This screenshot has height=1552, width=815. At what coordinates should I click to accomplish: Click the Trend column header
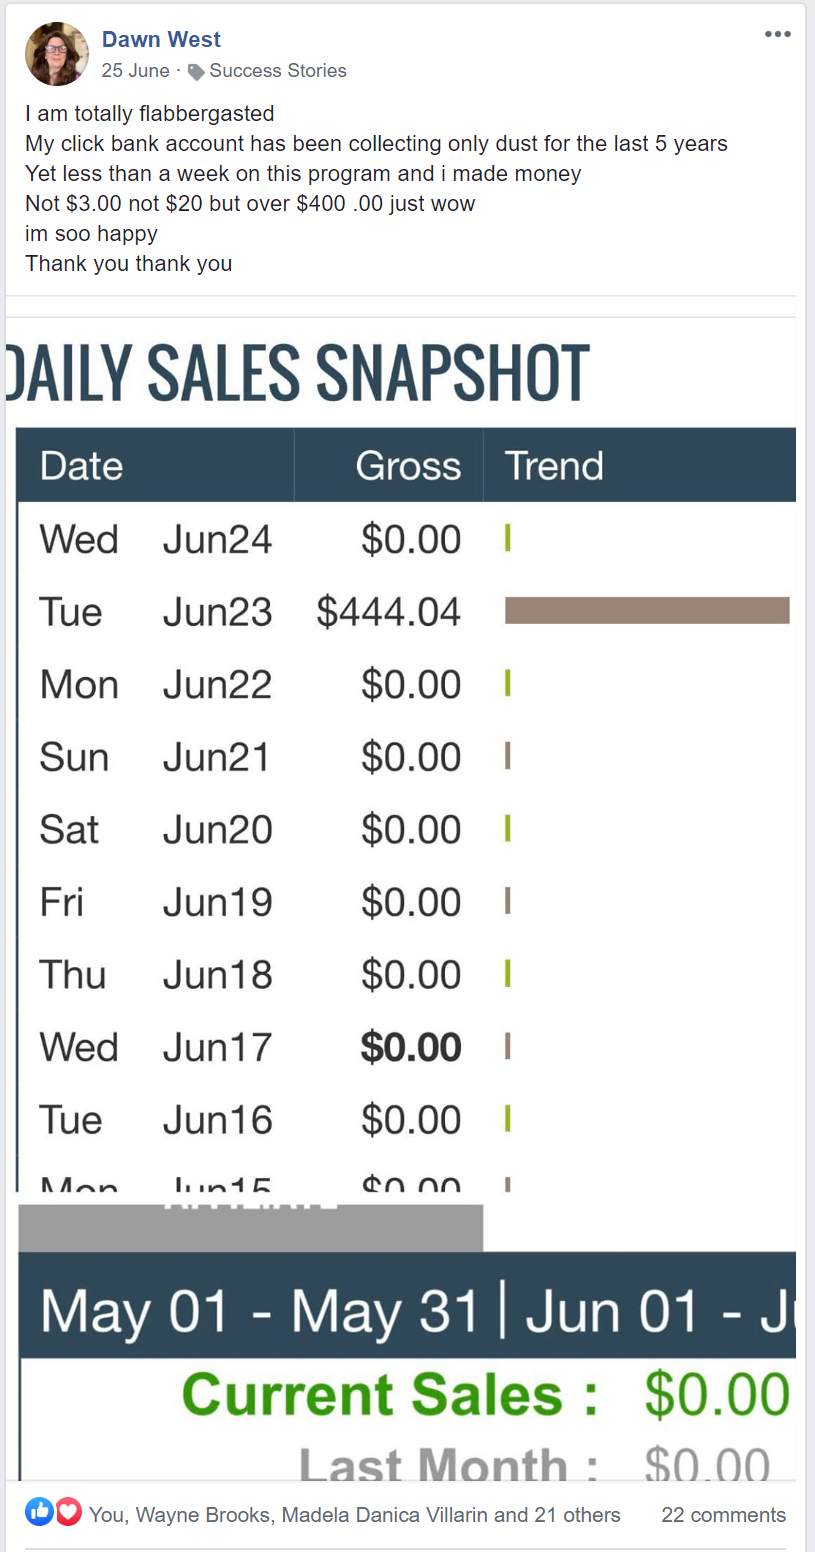(554, 466)
